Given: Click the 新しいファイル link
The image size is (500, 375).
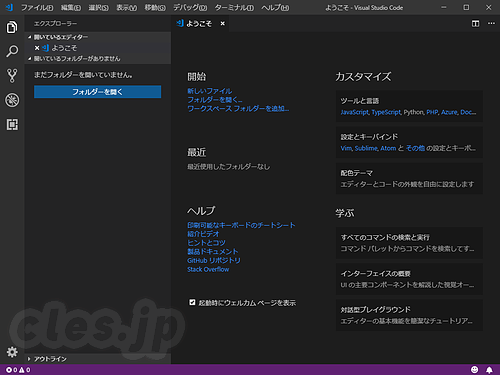Looking at the screenshot, I should pyautogui.click(x=209, y=91).
